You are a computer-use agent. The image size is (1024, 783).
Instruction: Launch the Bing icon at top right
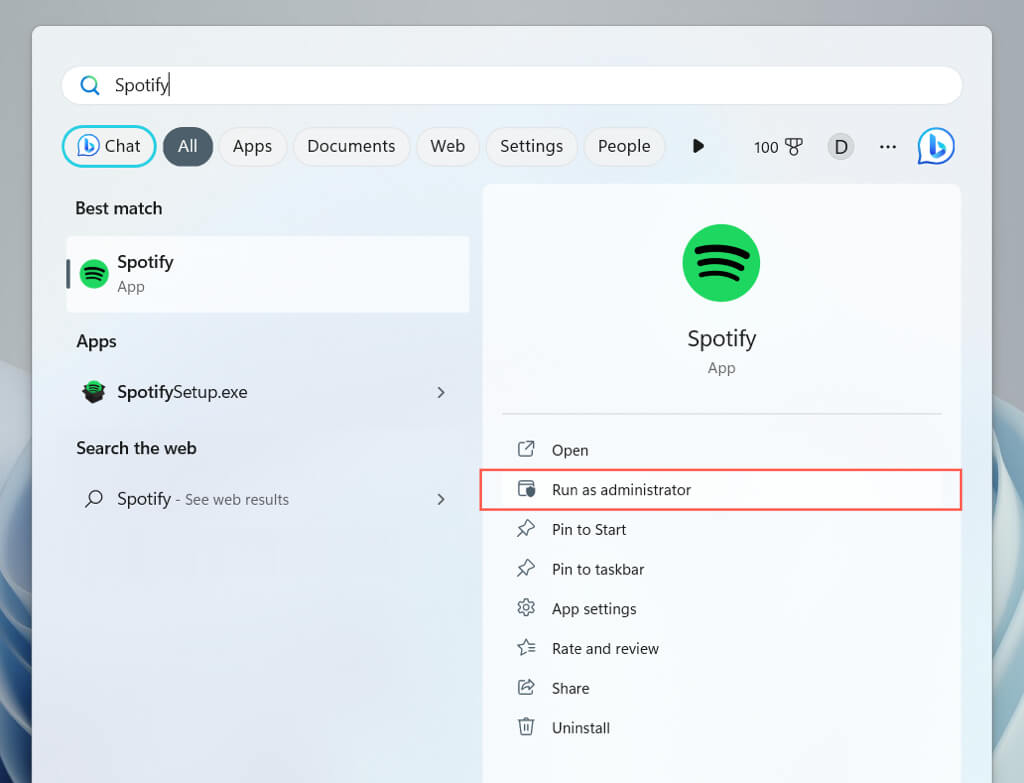pyautogui.click(x=936, y=146)
